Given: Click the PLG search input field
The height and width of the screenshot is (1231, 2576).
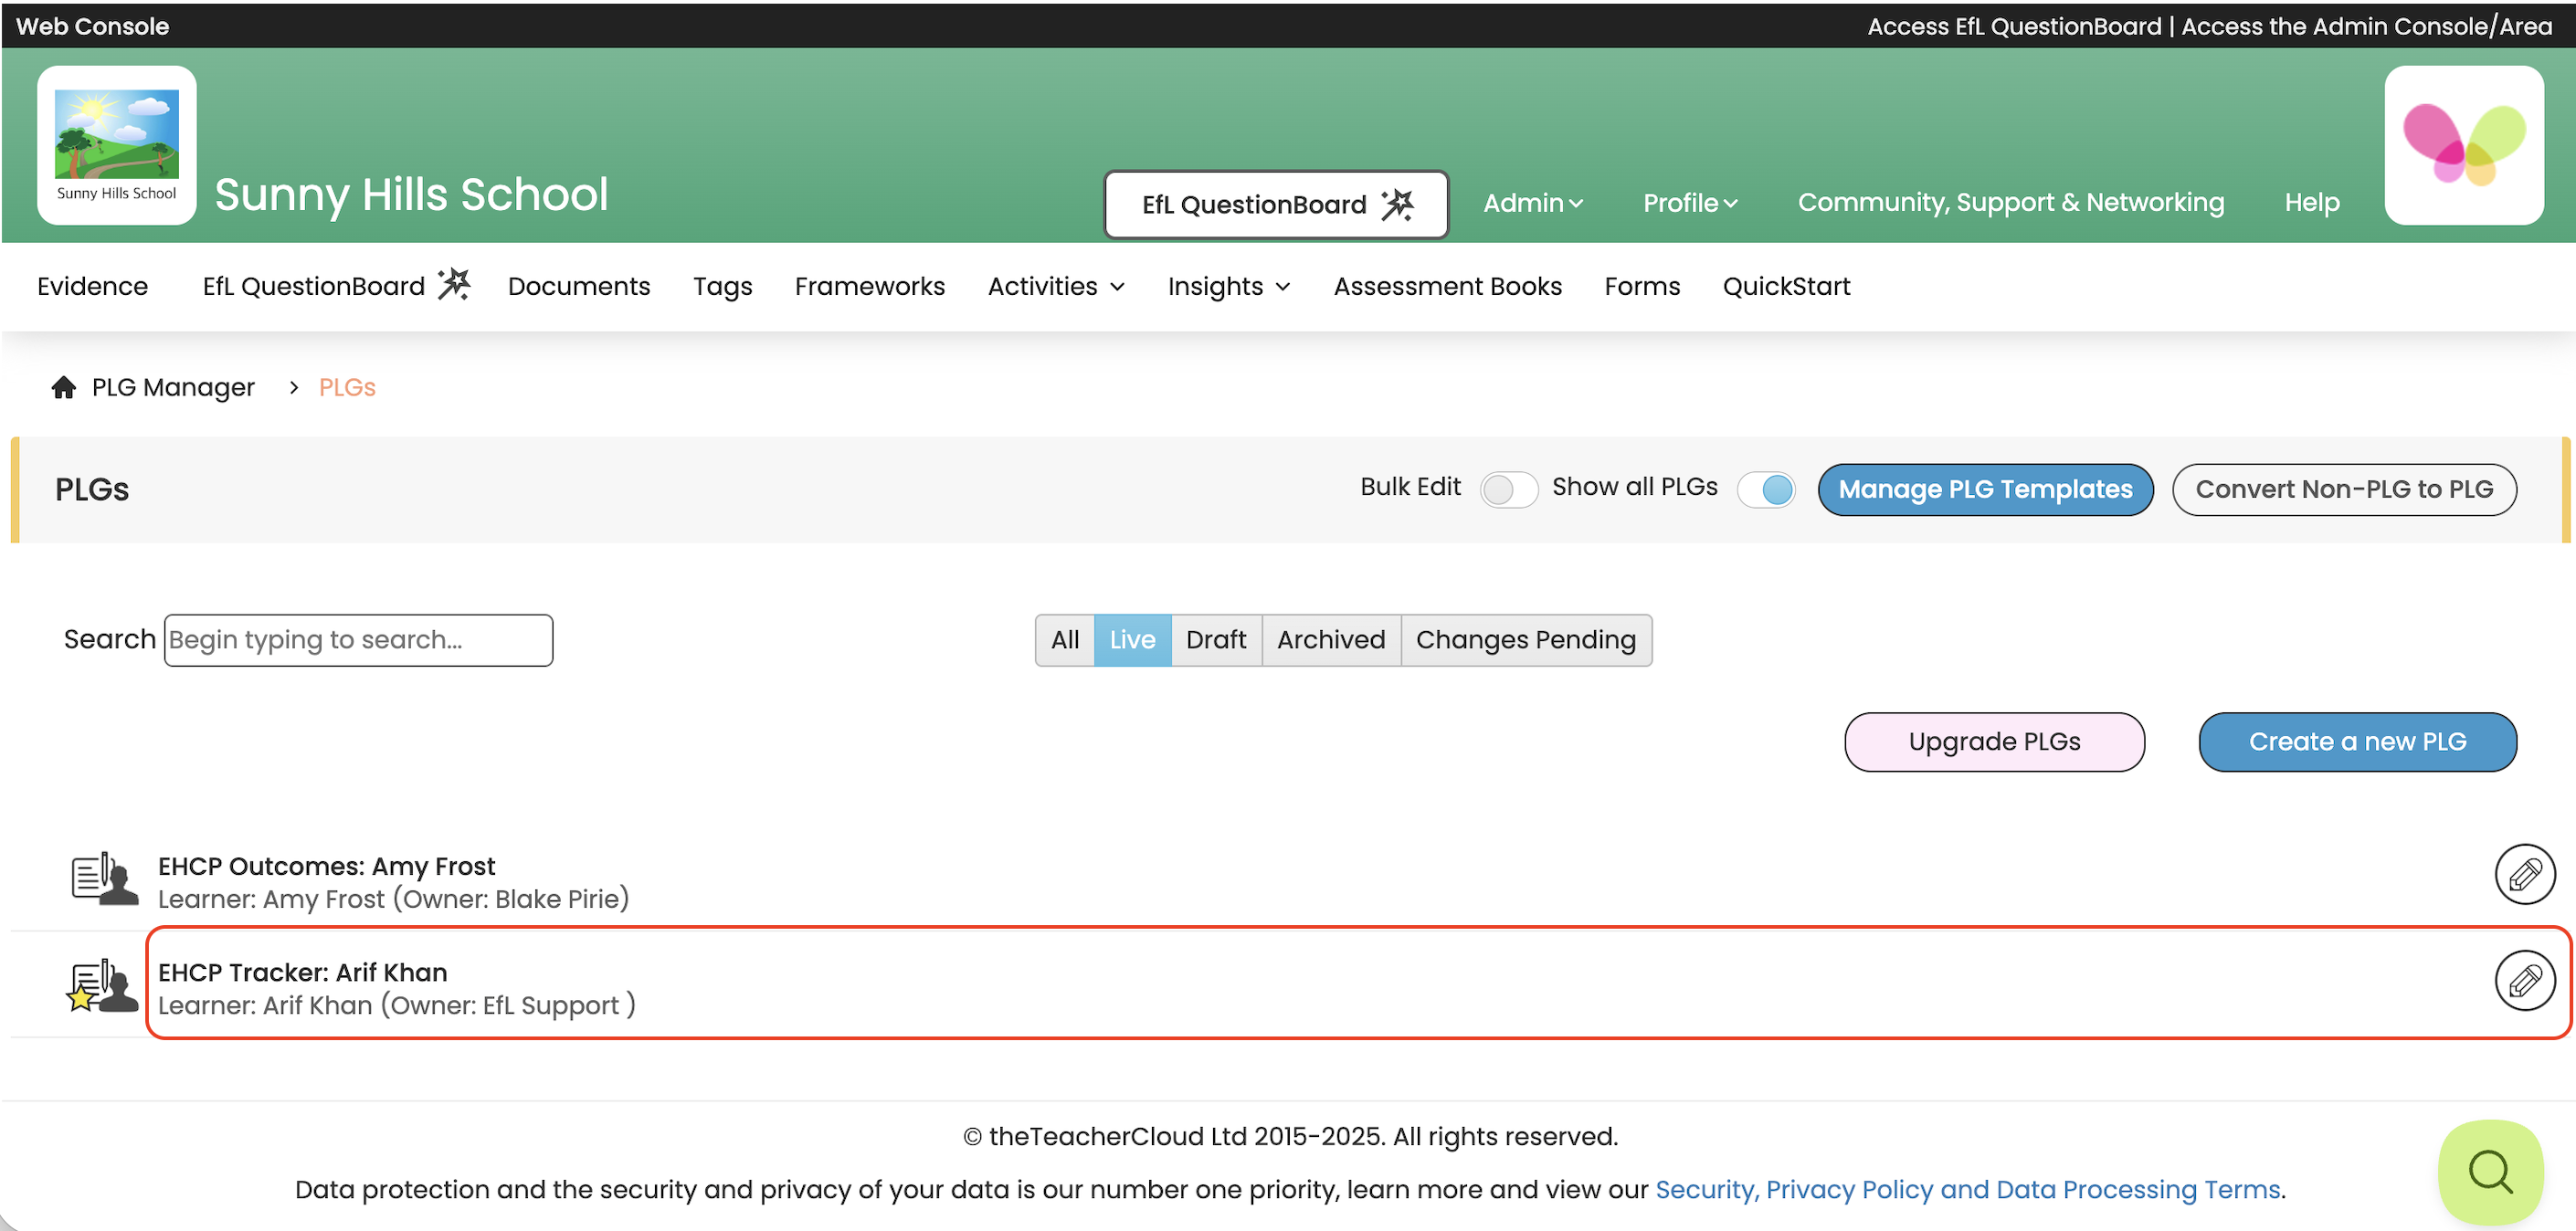Looking at the screenshot, I should pos(358,640).
